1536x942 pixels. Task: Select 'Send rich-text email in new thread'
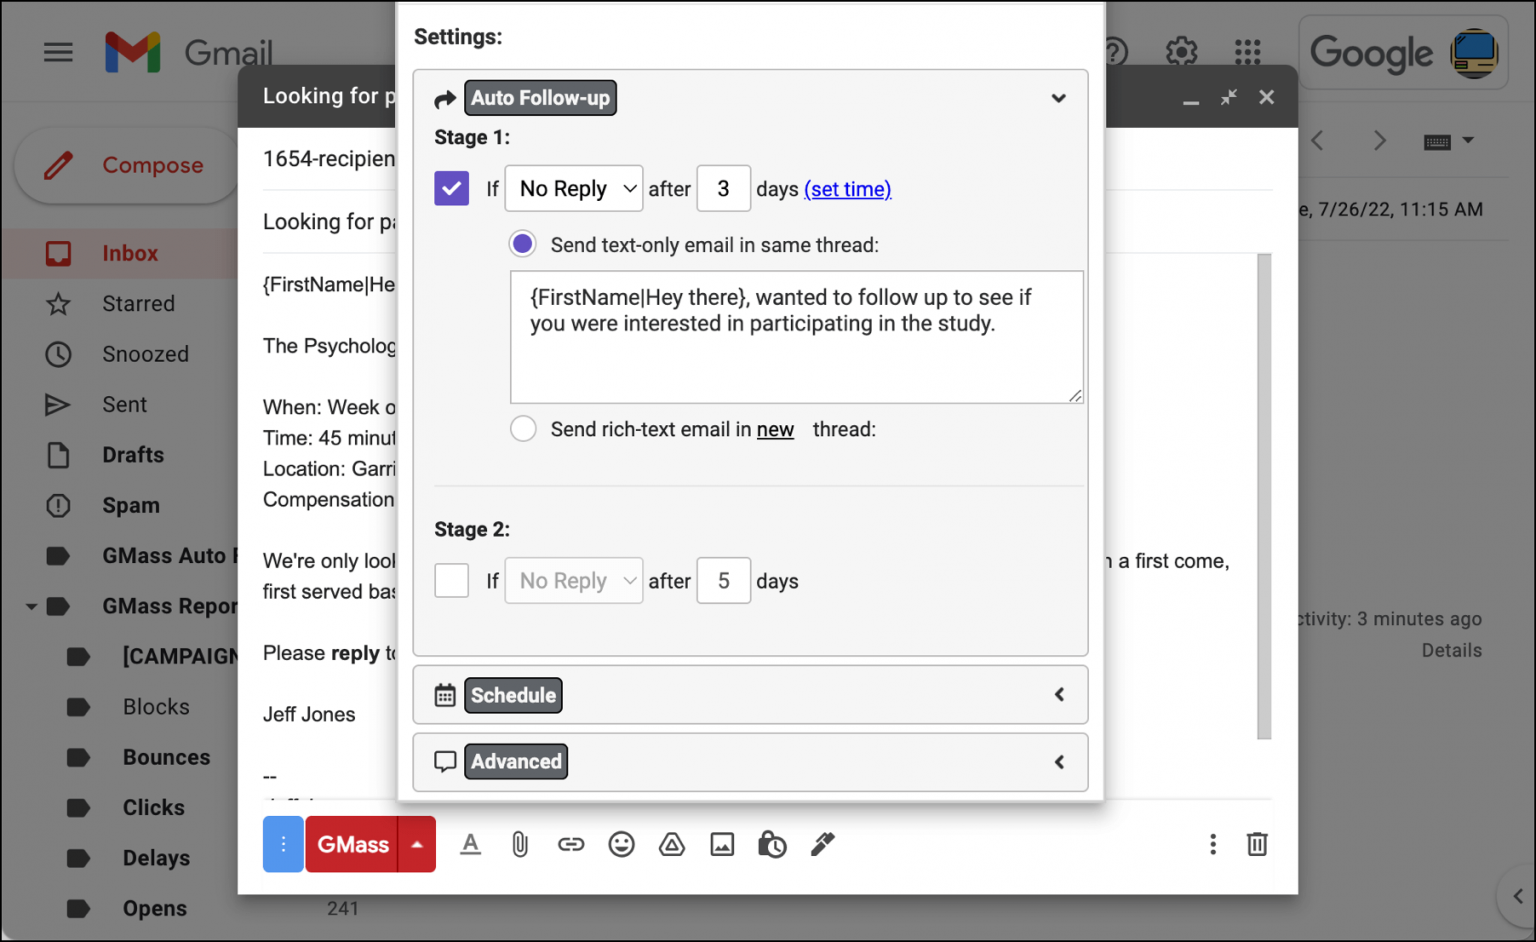coord(523,428)
